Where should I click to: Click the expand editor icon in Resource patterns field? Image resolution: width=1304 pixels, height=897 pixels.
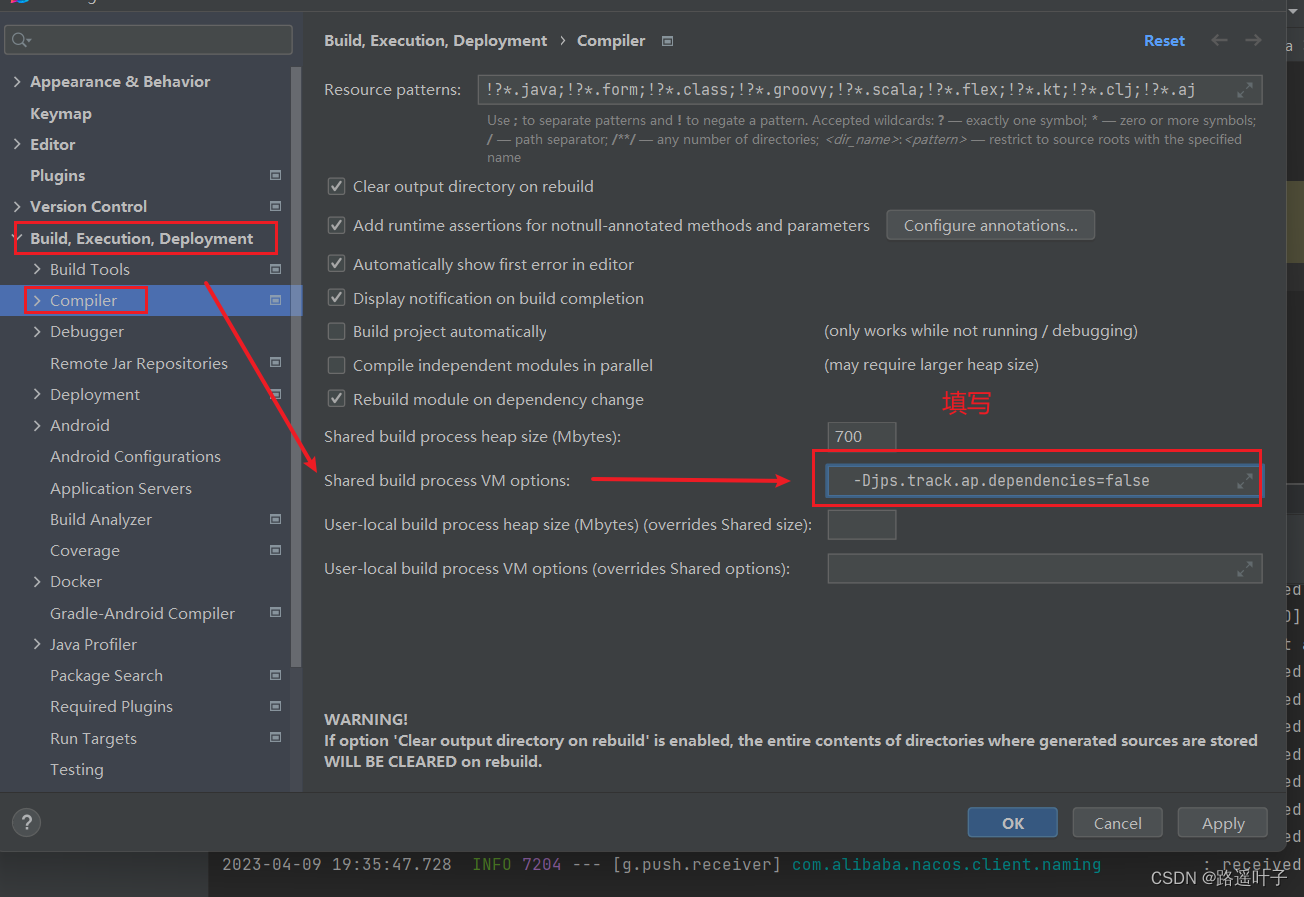pyautogui.click(x=1245, y=89)
